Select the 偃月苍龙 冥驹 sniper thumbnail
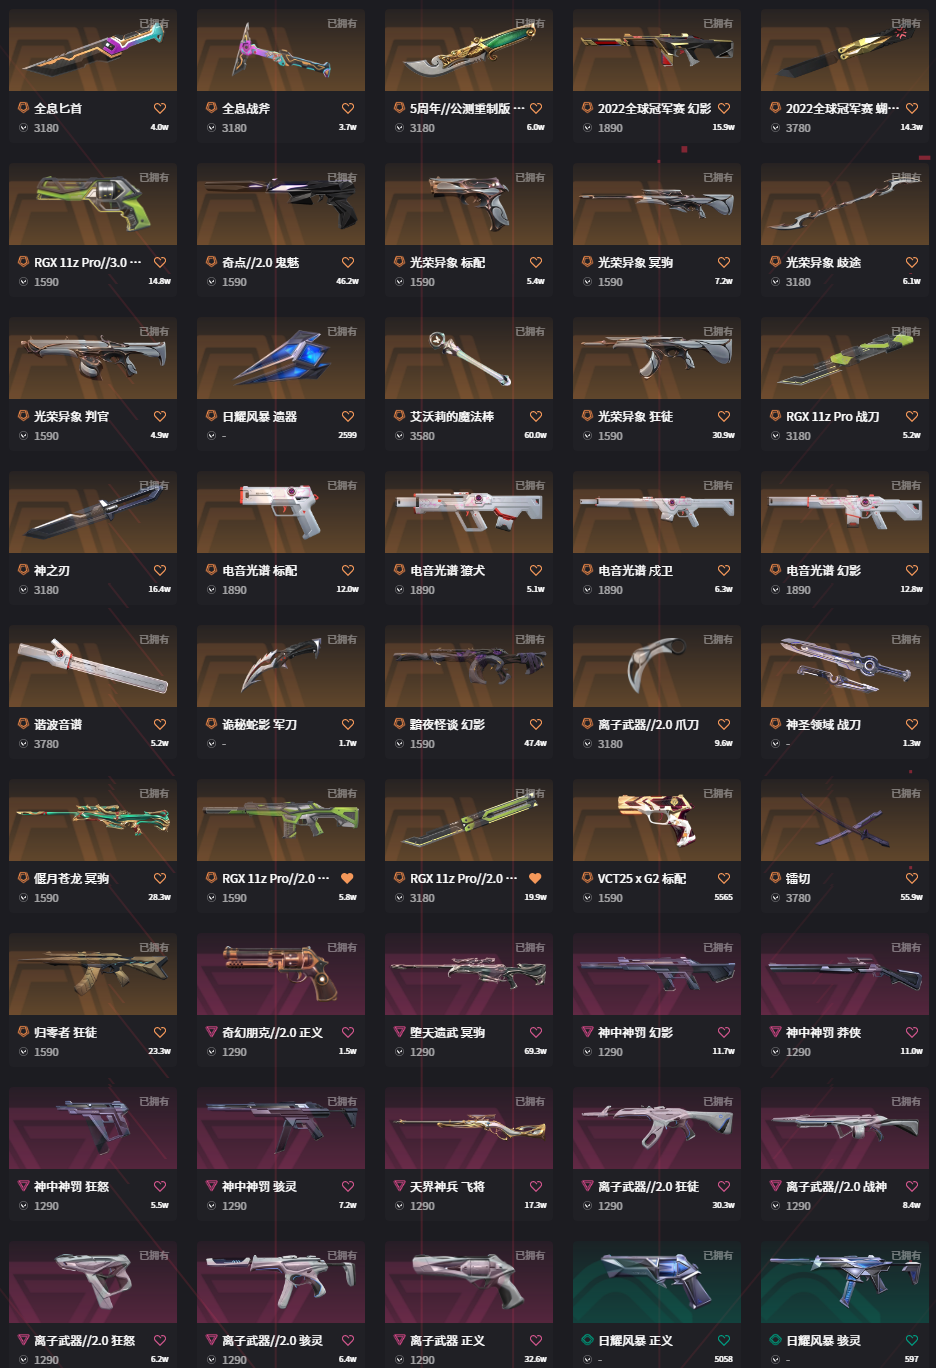This screenshot has width=936, height=1368. click(93, 820)
